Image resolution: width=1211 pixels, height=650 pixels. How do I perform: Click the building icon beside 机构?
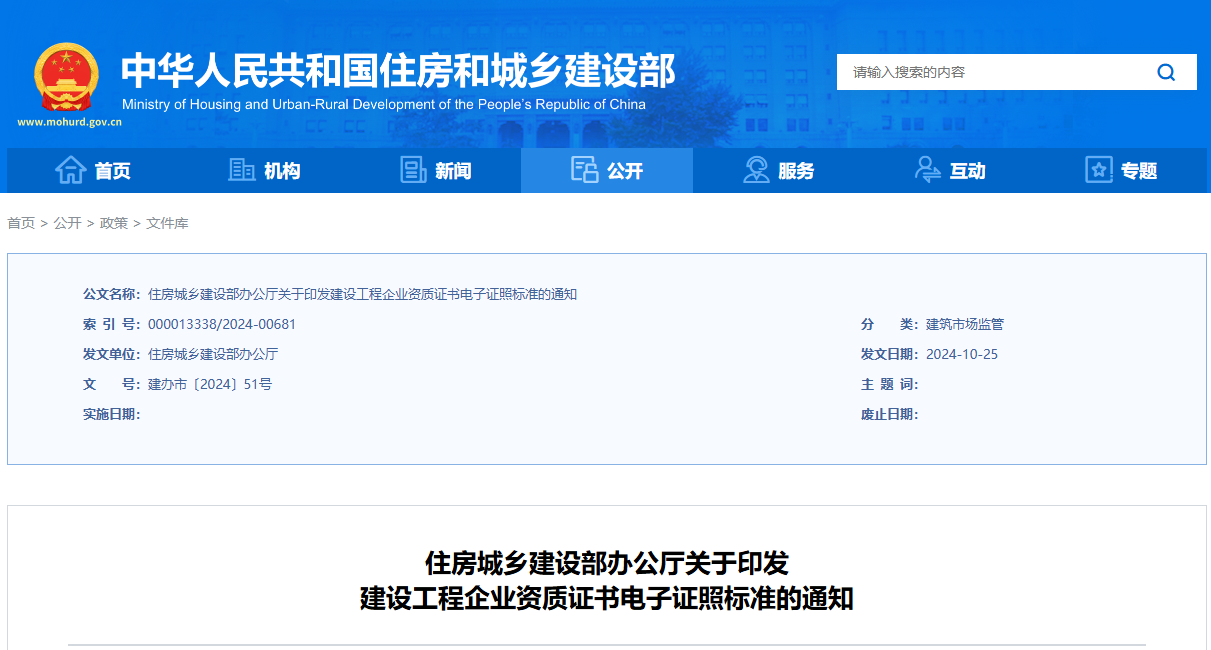tap(241, 170)
